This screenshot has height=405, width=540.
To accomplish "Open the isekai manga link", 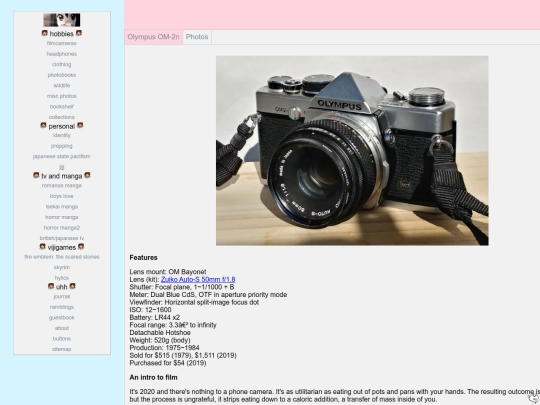I will click(x=62, y=207).
